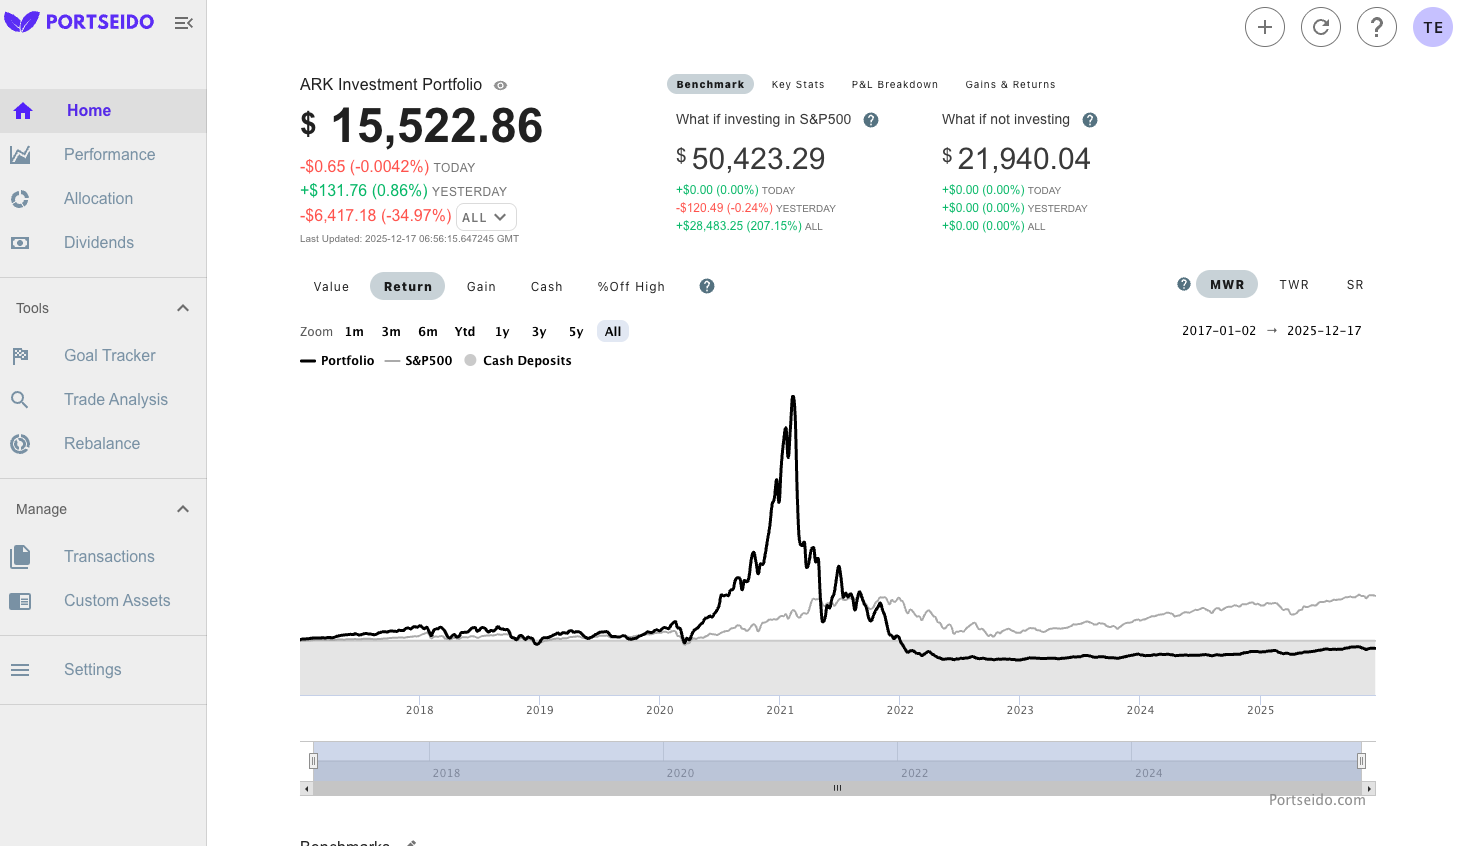The height and width of the screenshot is (846, 1462).
Task: Toggle portfolio value visibility eye icon
Action: (501, 86)
